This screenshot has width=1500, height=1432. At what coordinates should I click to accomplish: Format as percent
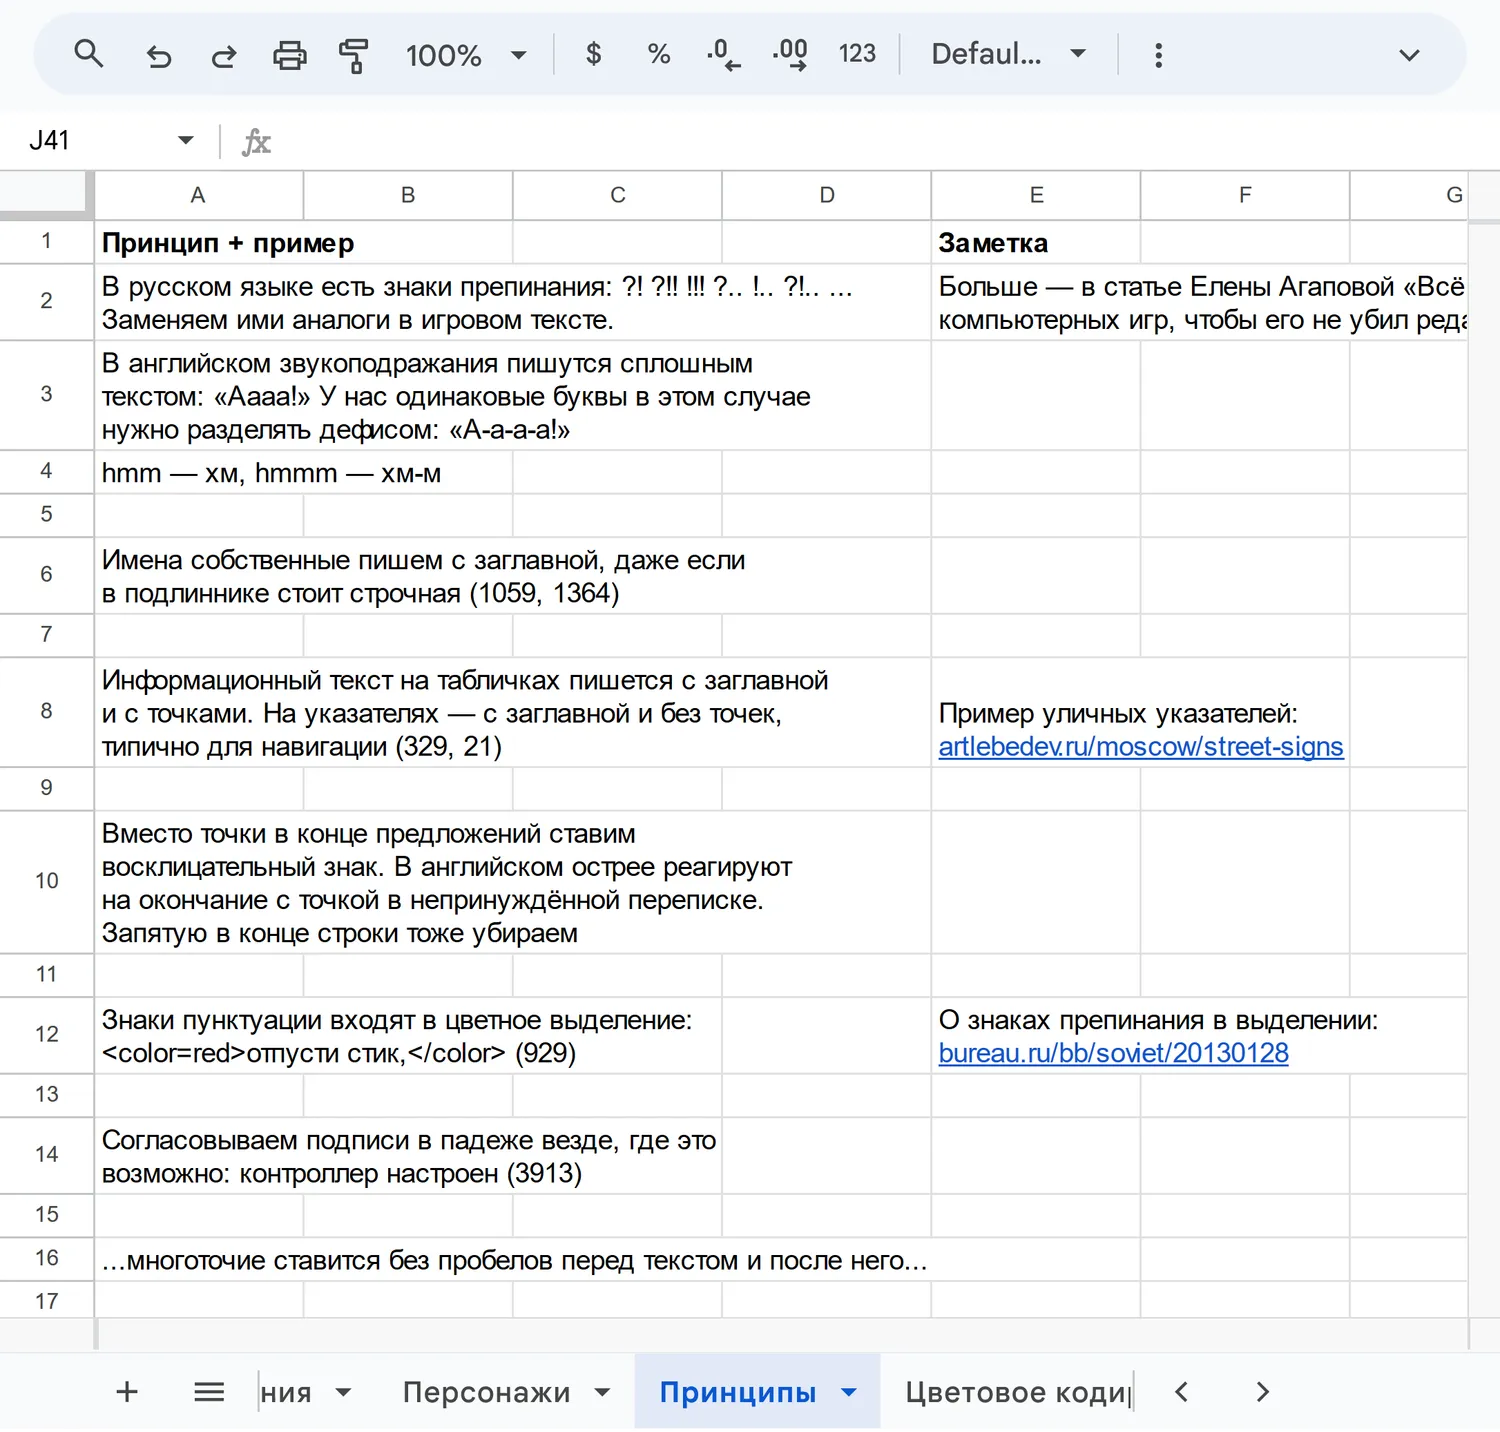click(x=659, y=54)
